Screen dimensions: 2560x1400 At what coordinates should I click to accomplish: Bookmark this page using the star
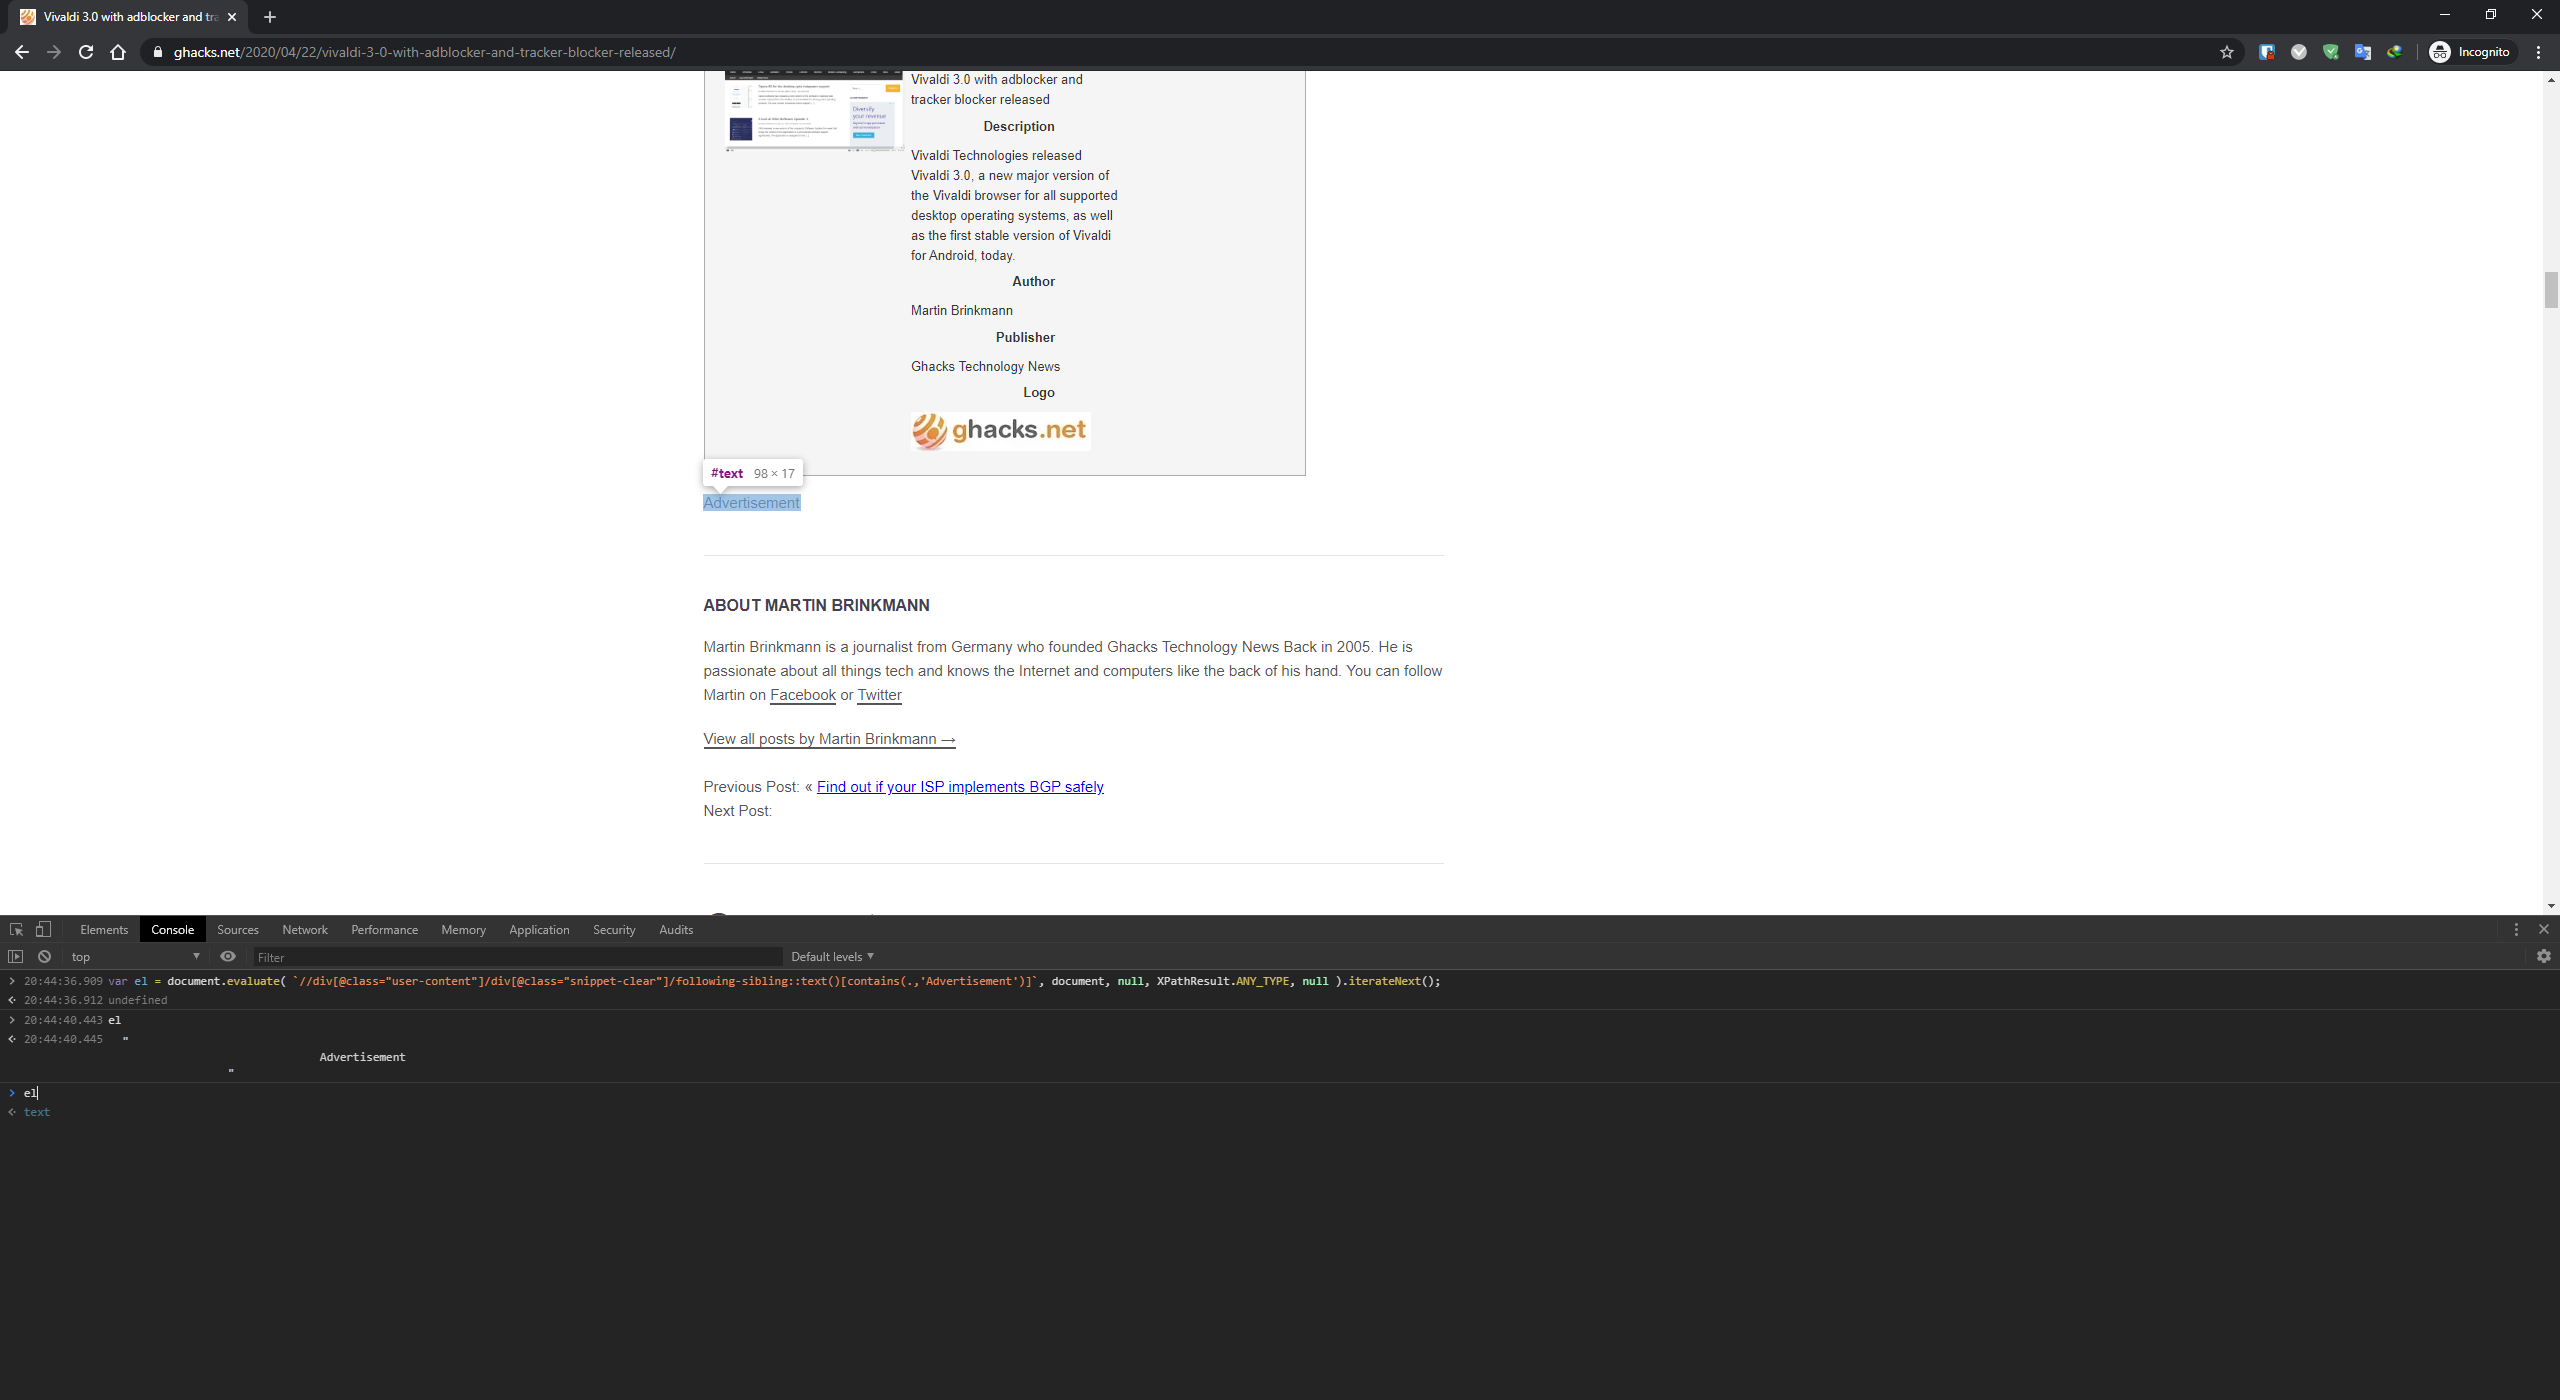pos(2227,52)
